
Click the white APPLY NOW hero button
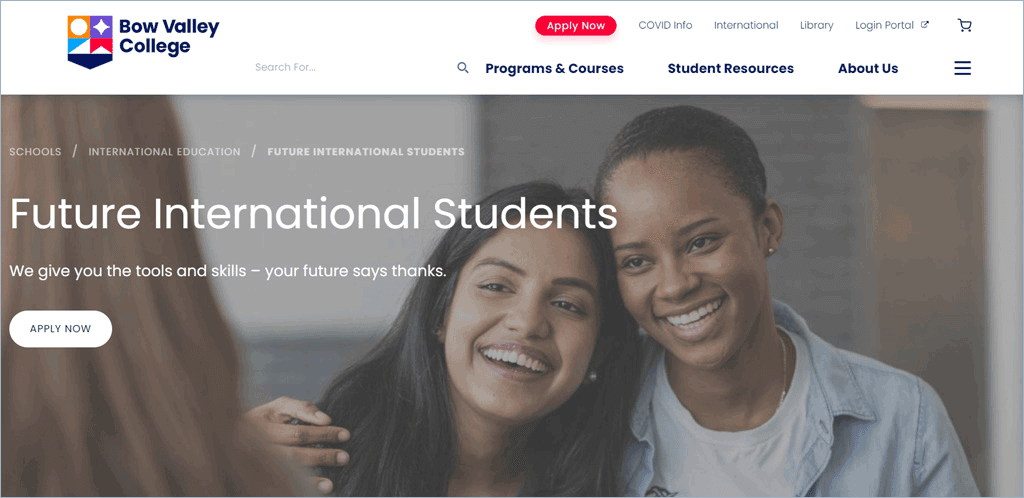coord(61,329)
